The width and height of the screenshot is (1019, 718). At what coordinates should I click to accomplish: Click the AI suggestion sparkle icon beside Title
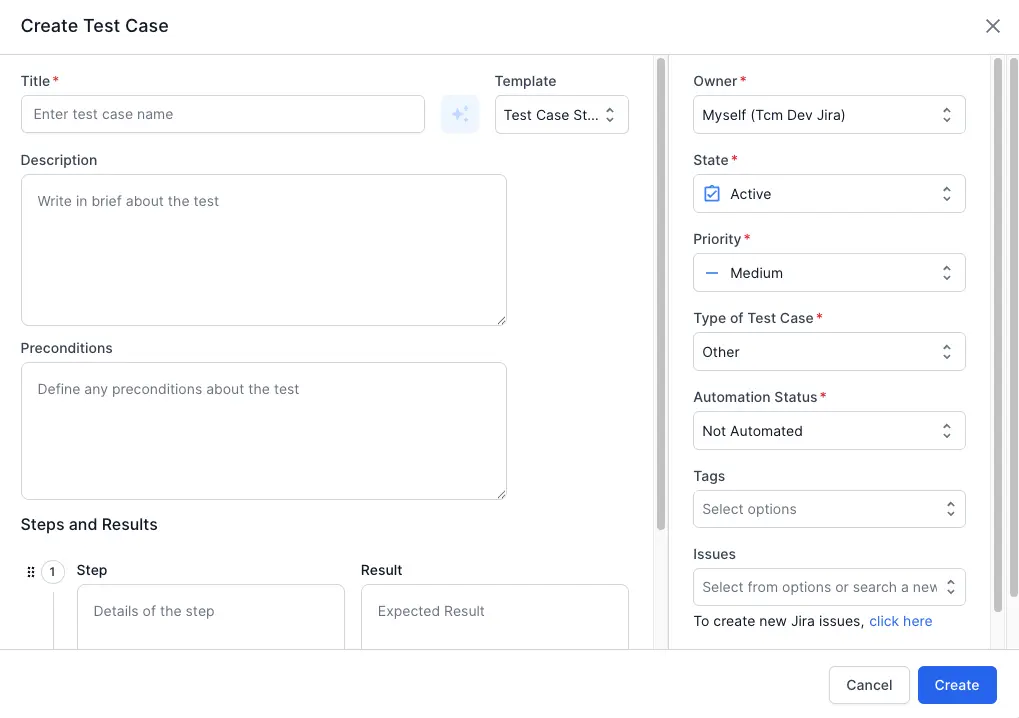459,114
